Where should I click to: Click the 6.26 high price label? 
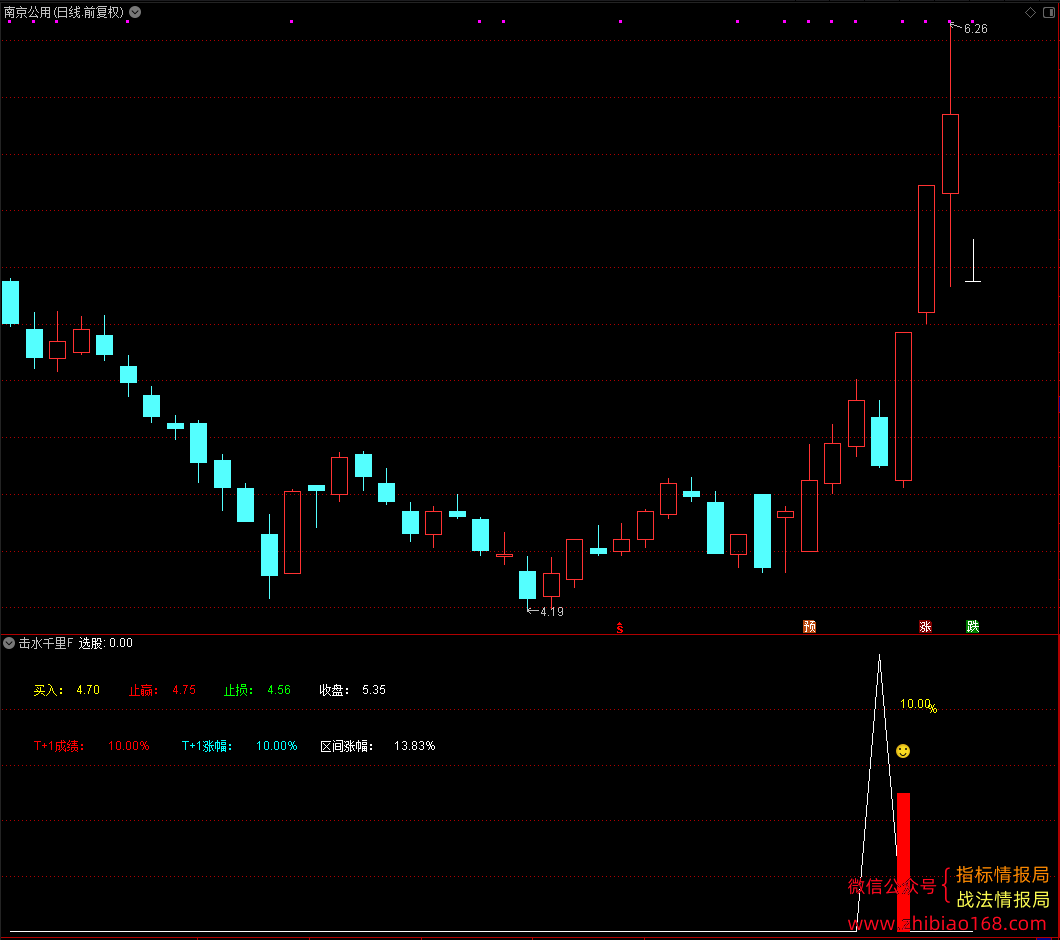click(x=975, y=28)
